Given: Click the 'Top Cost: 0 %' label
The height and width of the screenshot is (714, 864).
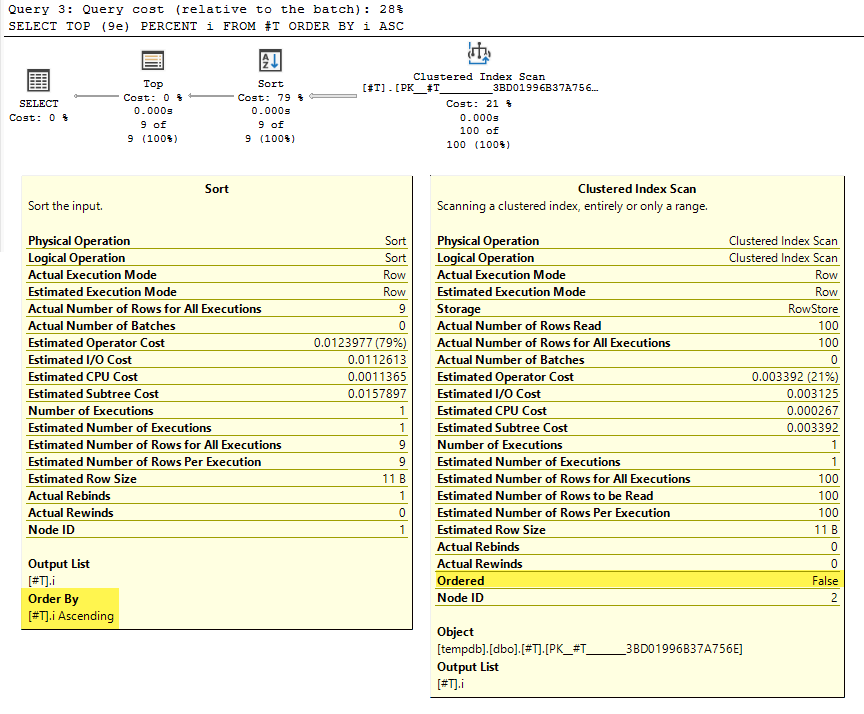Looking at the screenshot, I should [153, 91].
